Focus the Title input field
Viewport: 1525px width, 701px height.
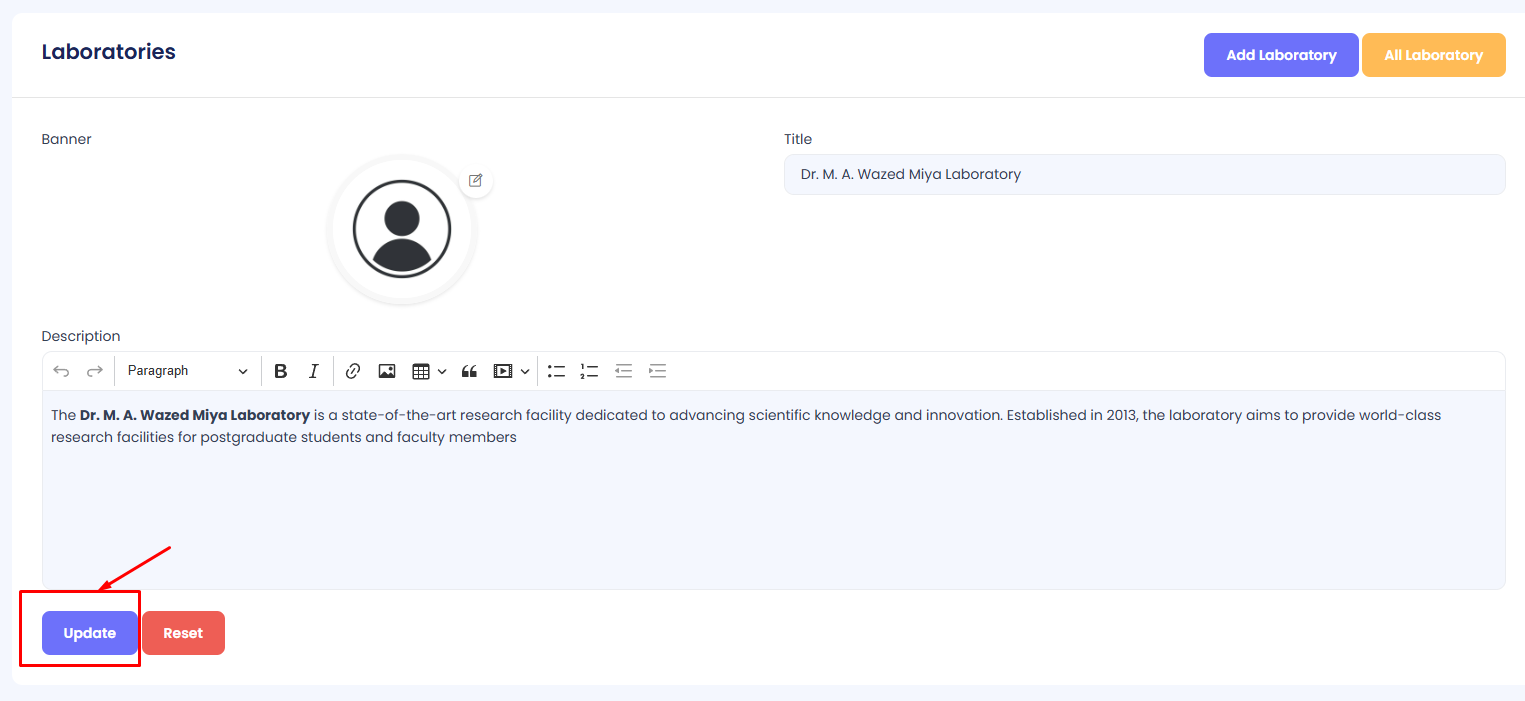pos(1144,175)
